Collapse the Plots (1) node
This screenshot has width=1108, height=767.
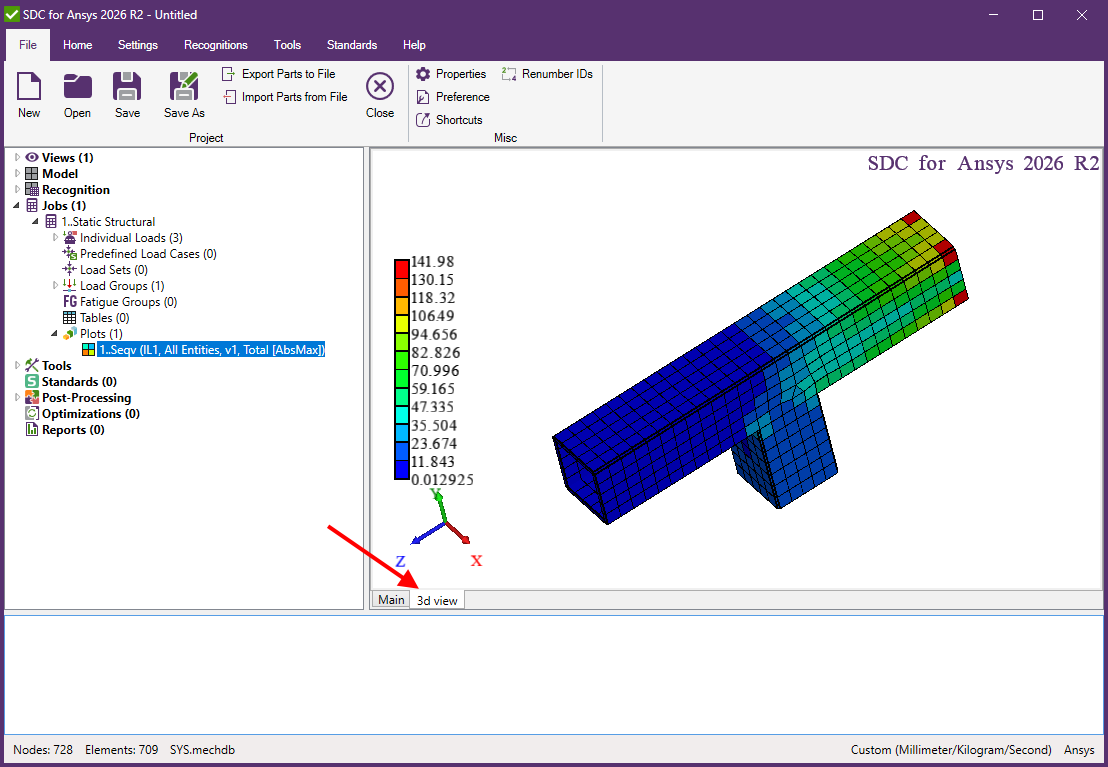pos(55,334)
